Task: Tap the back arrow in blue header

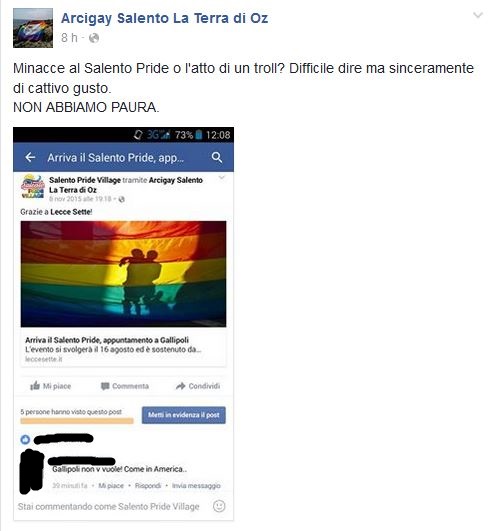Action: pos(30,157)
